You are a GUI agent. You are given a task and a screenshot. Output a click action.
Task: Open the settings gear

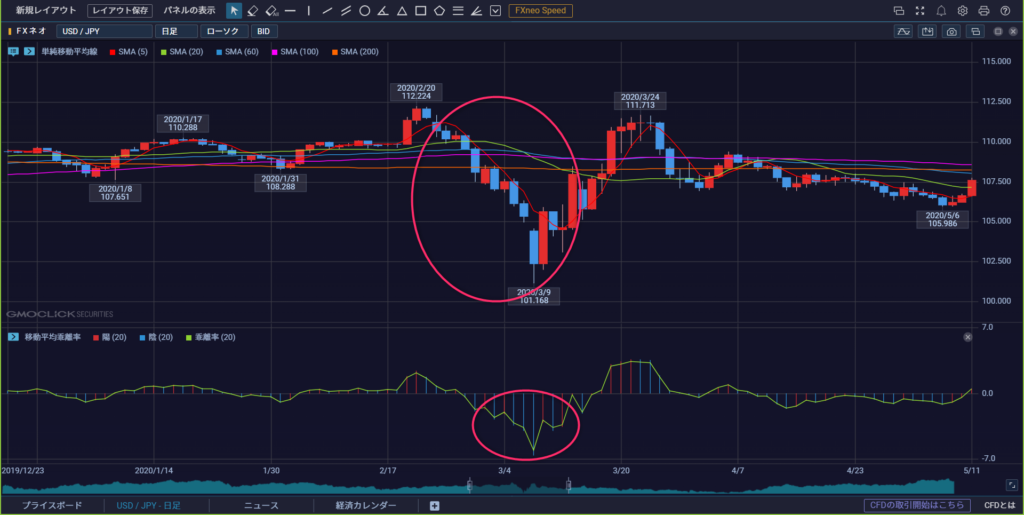(962, 10)
